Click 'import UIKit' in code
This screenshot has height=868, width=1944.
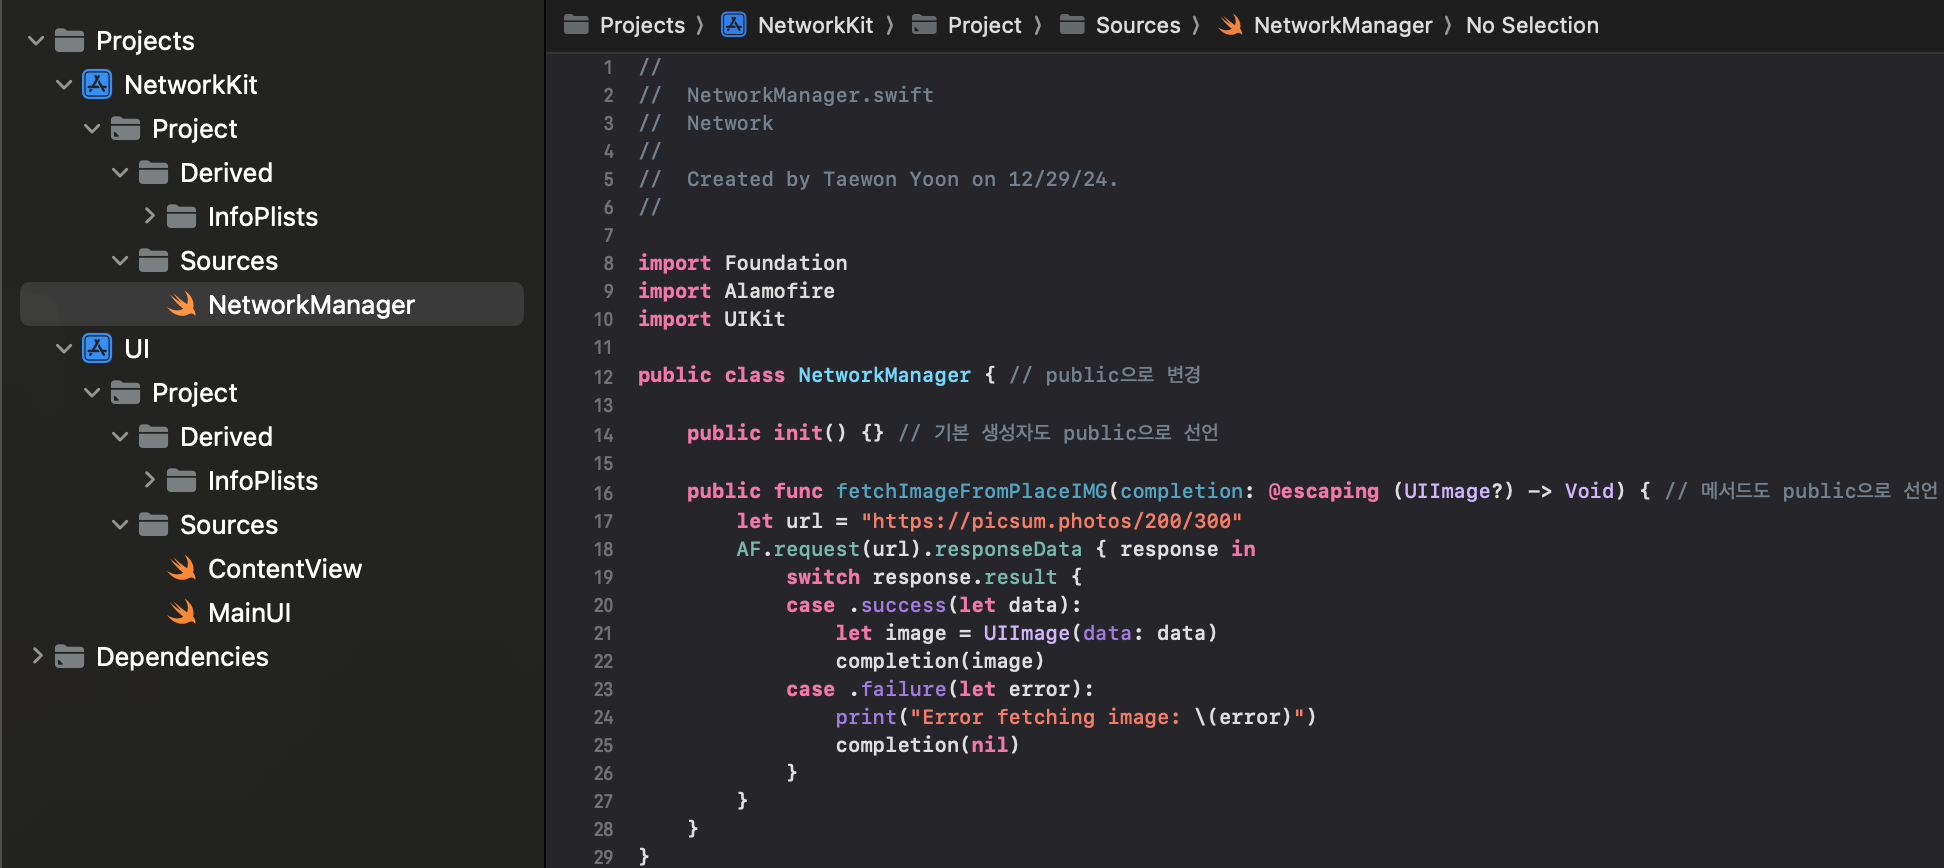coord(711,319)
